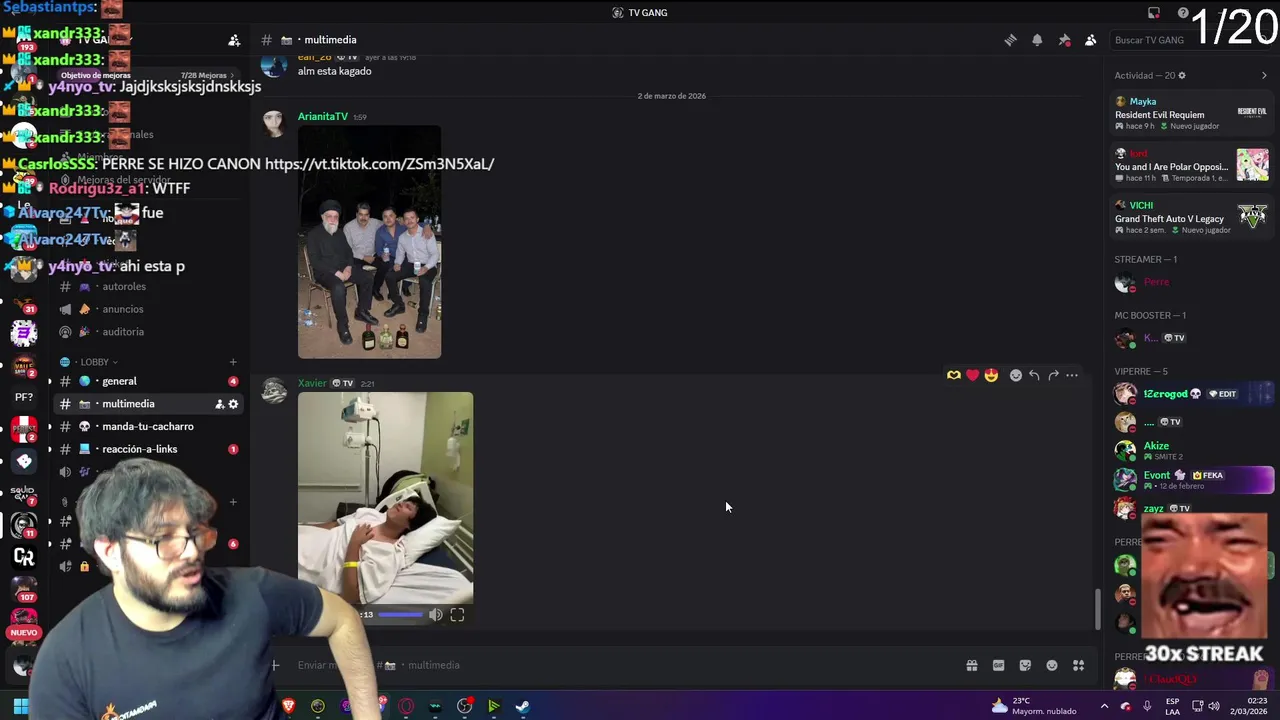Adjust the video progress slider
This screenshot has height=720, width=1280.
400,615
